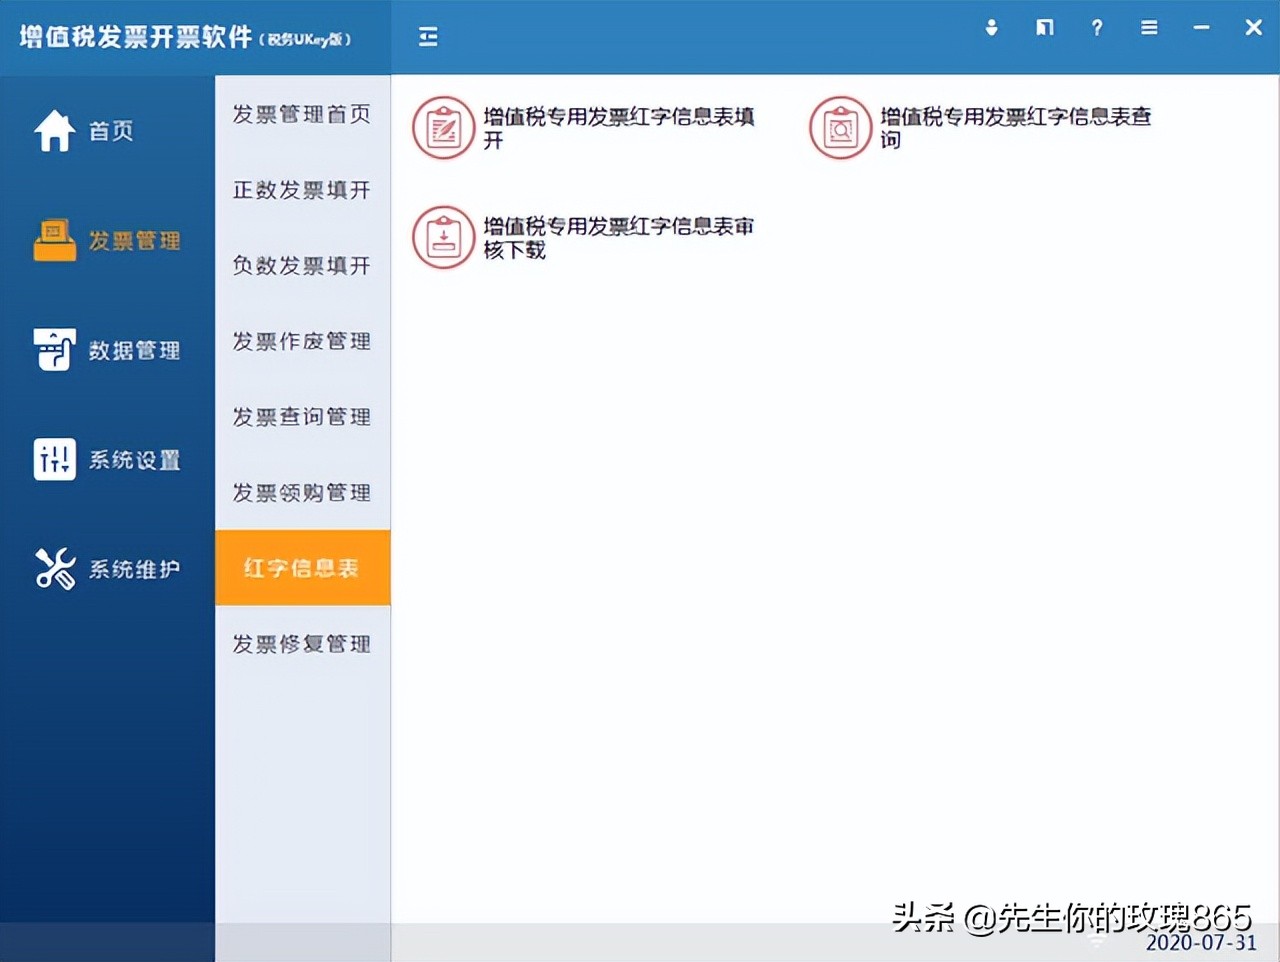Select the 发票管理 printer icon in sidebar
The width and height of the screenshot is (1280, 962).
[54, 239]
